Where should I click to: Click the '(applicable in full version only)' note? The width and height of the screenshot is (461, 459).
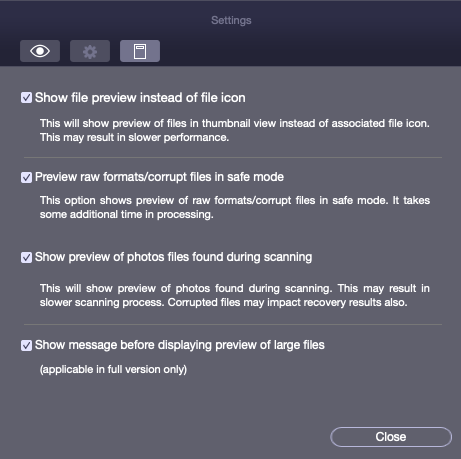tap(113, 369)
